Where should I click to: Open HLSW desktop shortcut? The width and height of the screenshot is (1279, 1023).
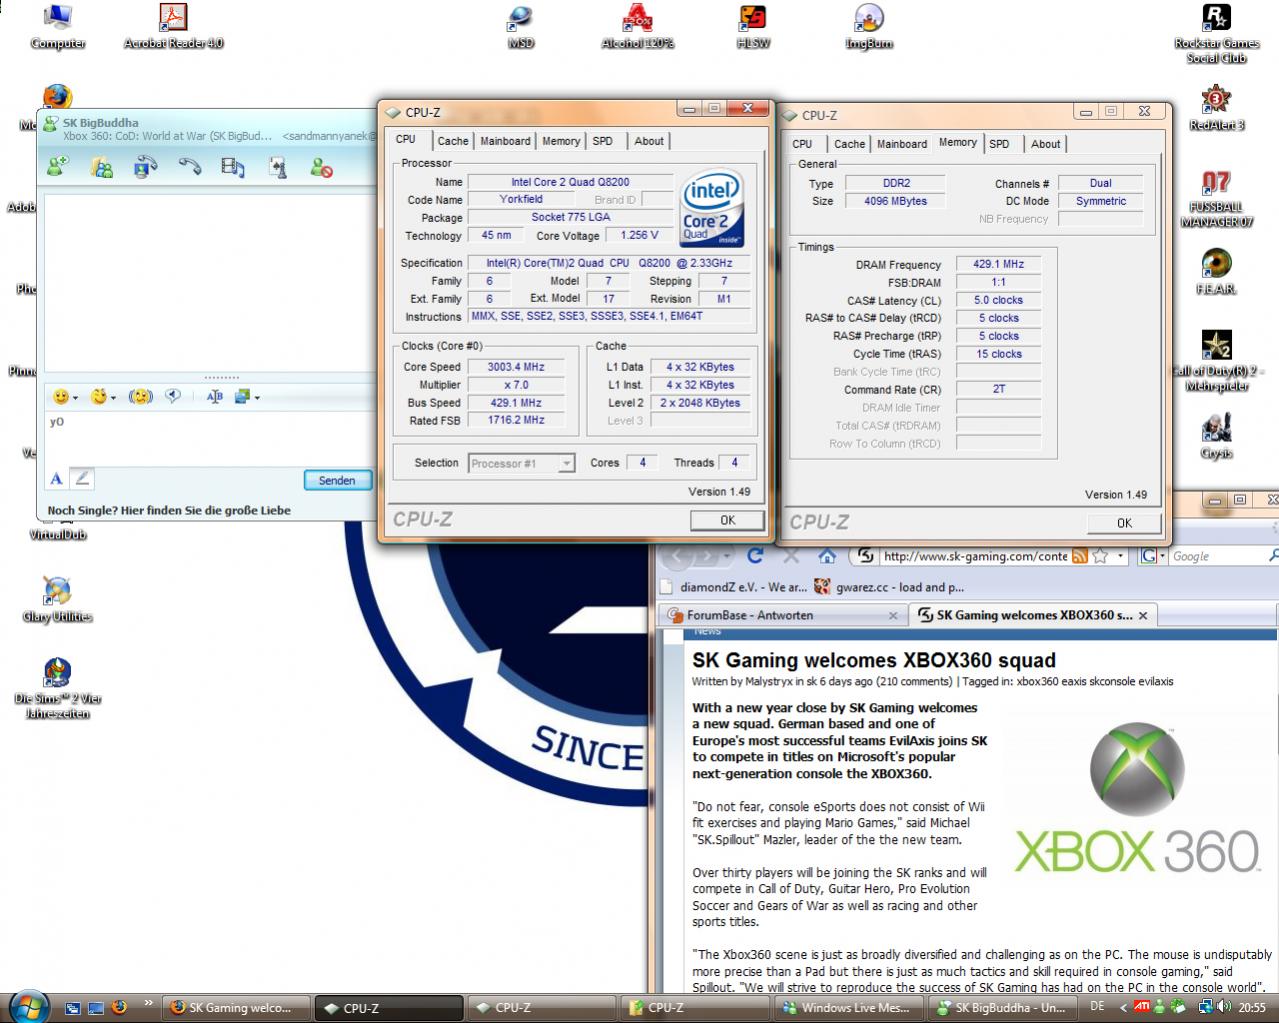coord(752,26)
